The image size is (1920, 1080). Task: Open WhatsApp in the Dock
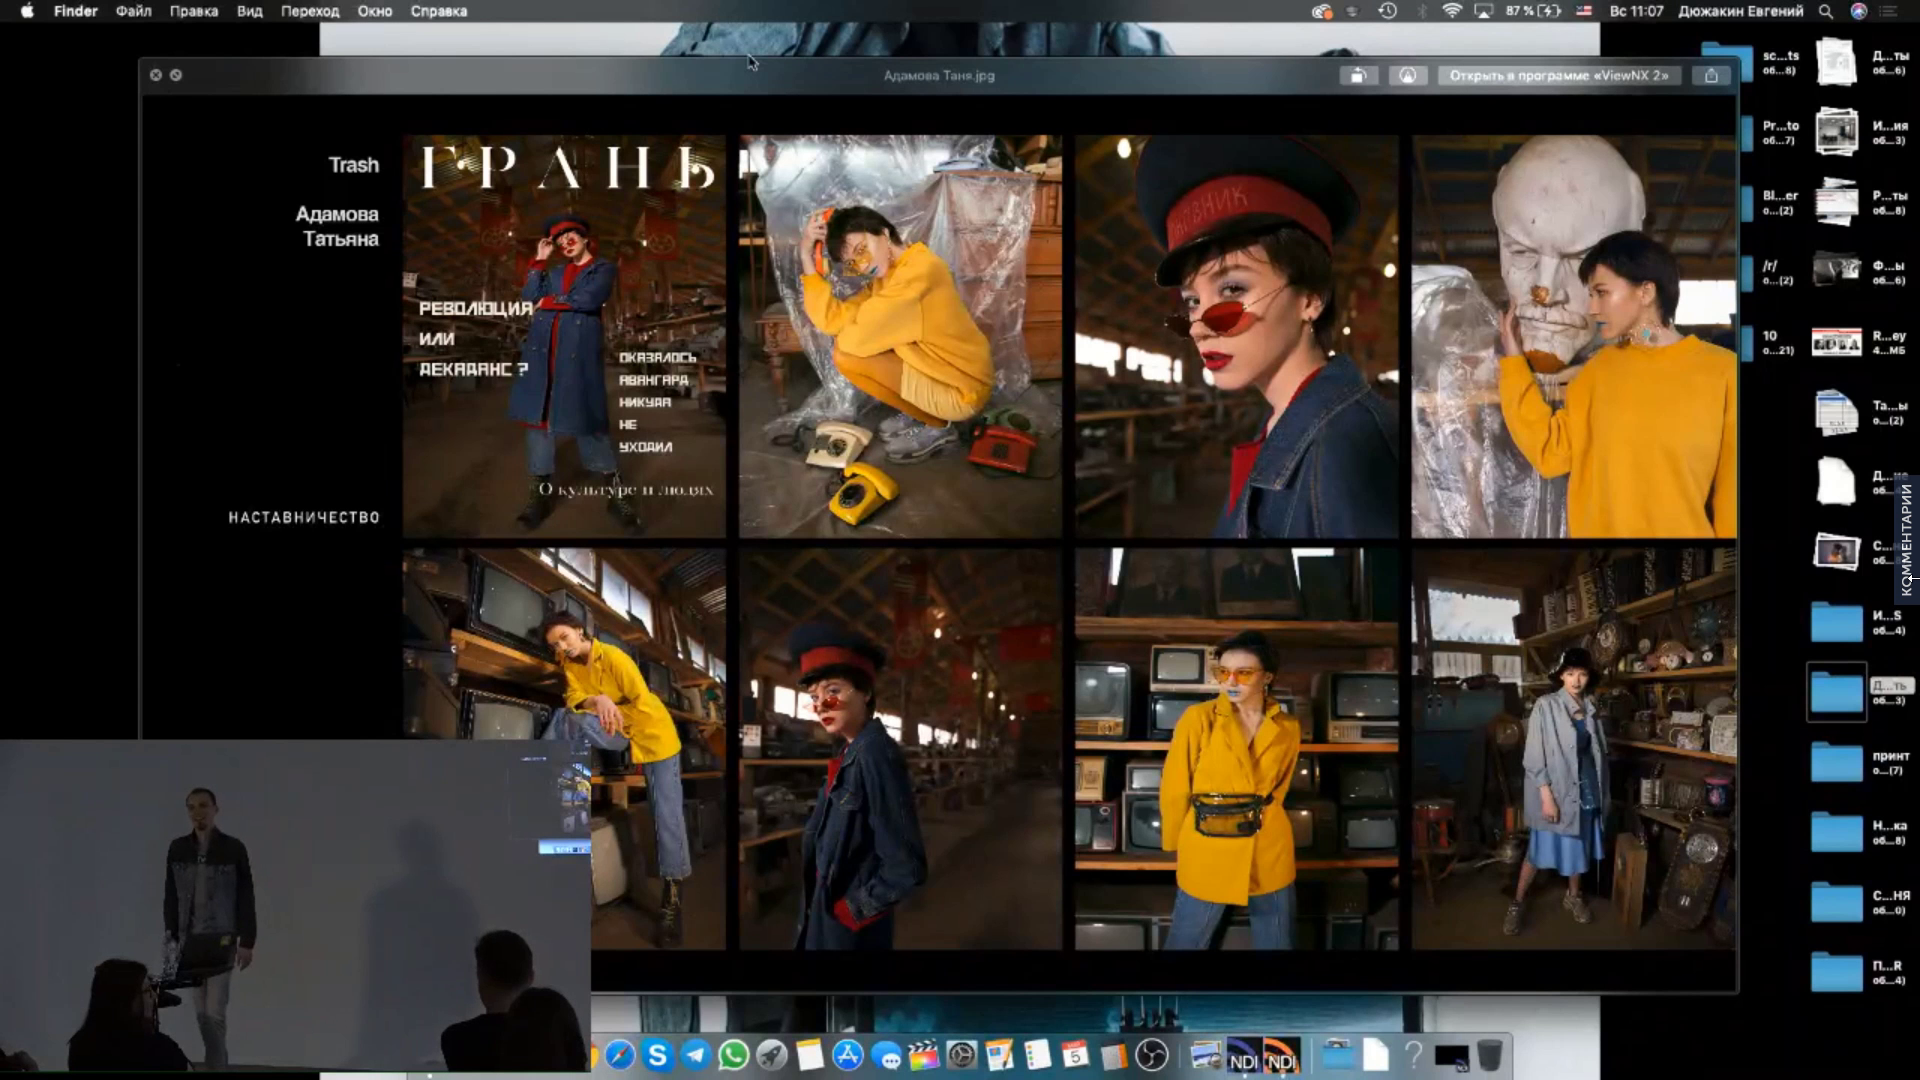[733, 1055]
